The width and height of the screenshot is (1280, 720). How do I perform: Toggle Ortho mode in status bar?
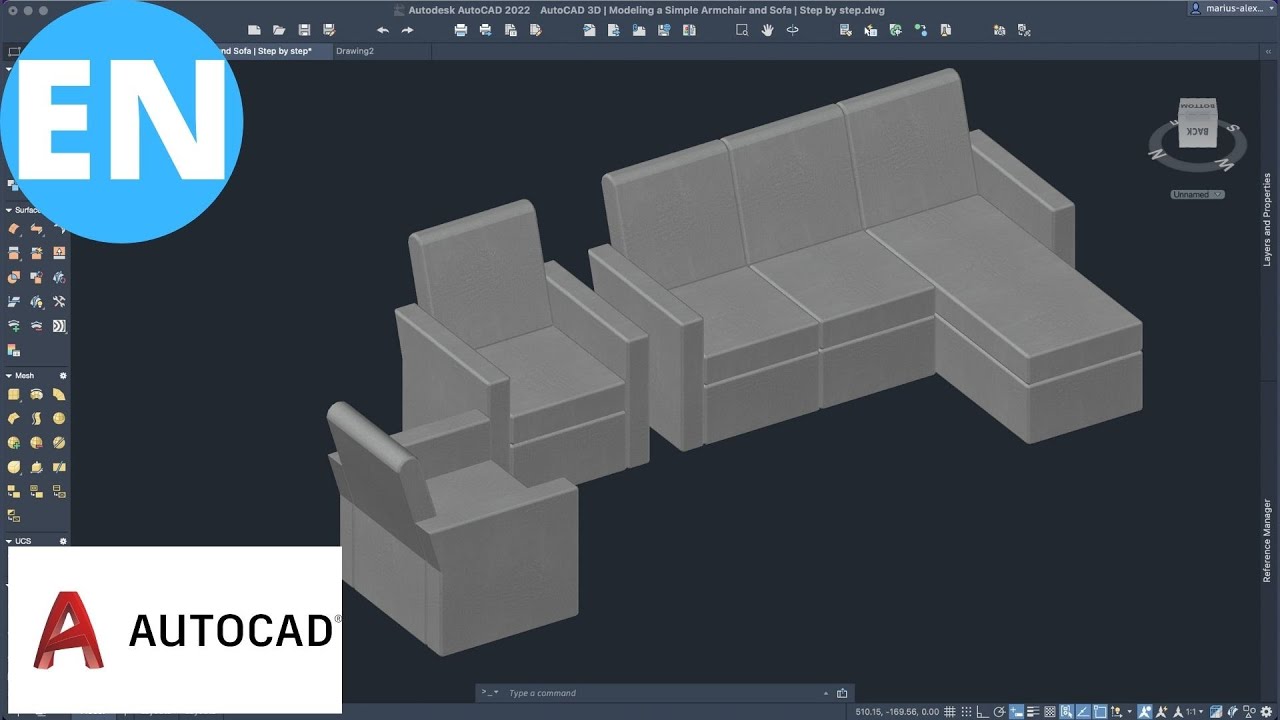coord(982,711)
